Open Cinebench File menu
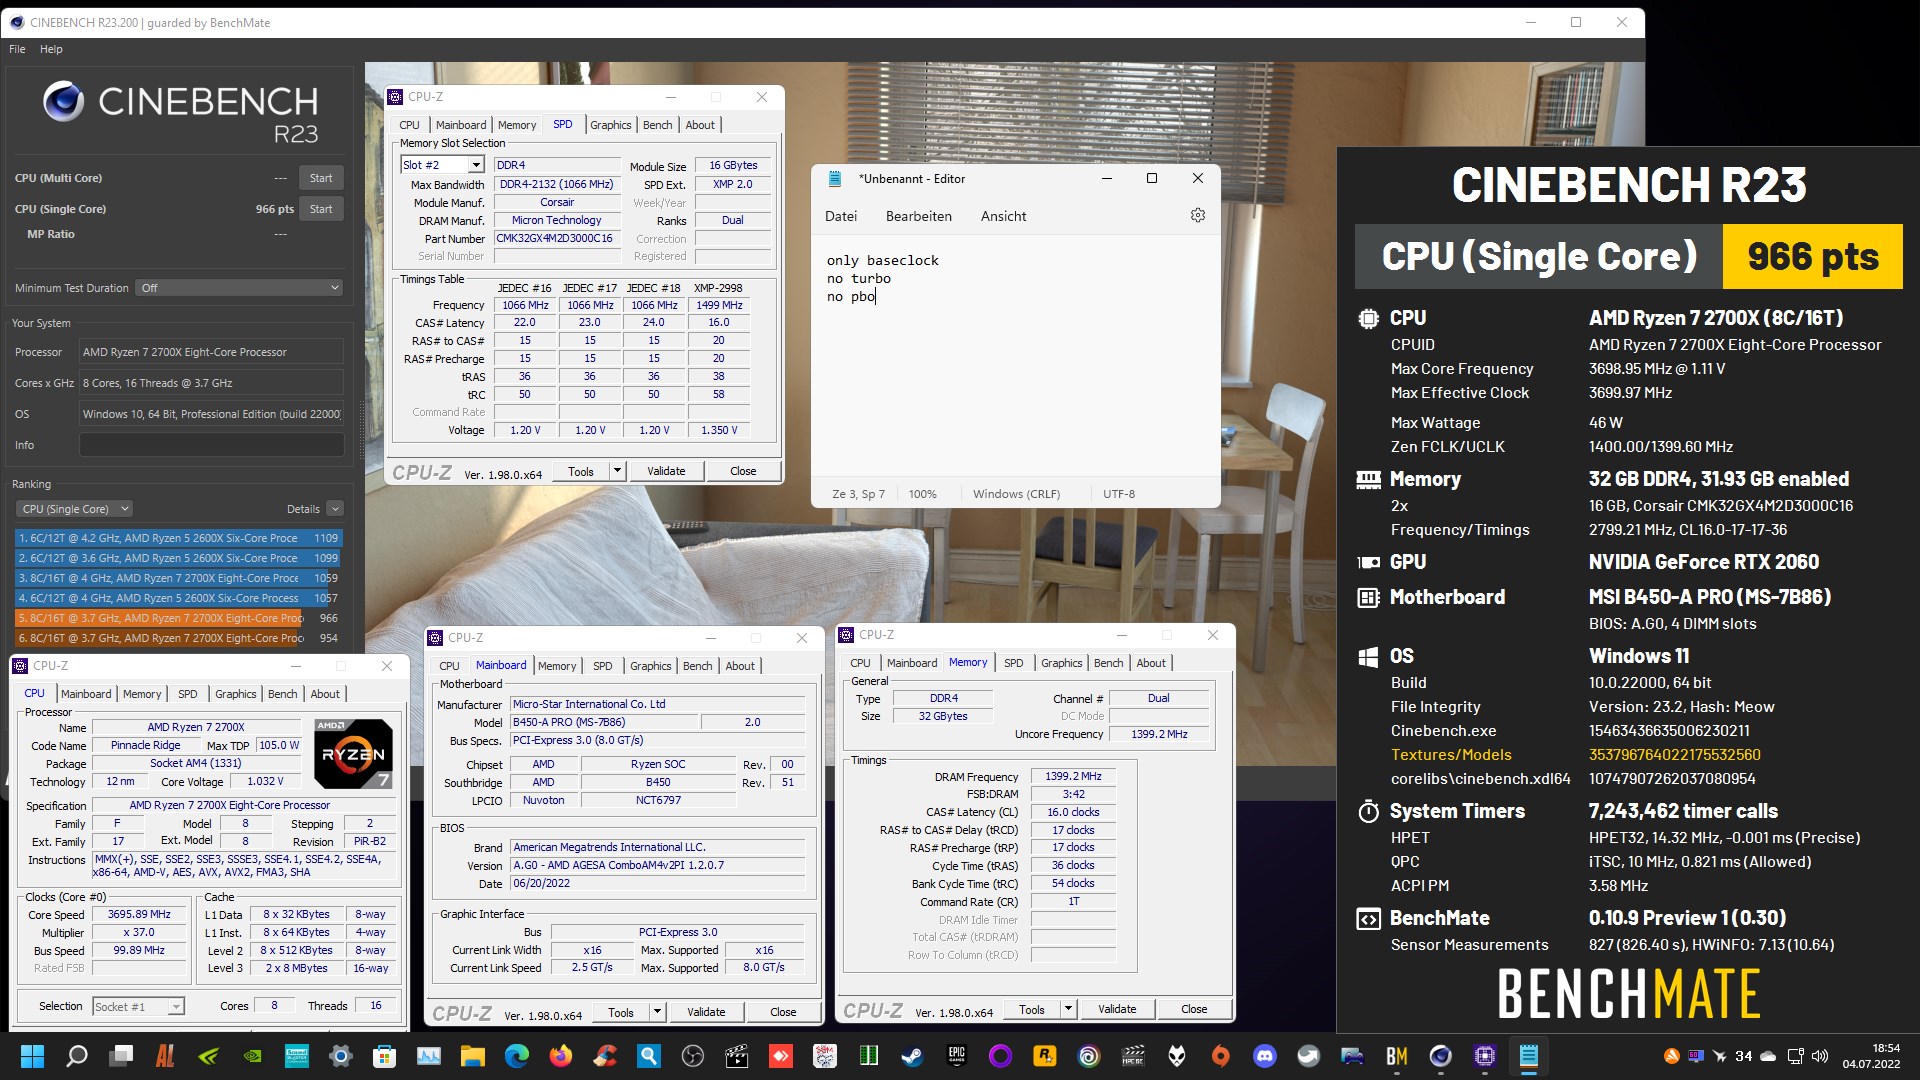The width and height of the screenshot is (1920, 1080). pyautogui.click(x=17, y=49)
